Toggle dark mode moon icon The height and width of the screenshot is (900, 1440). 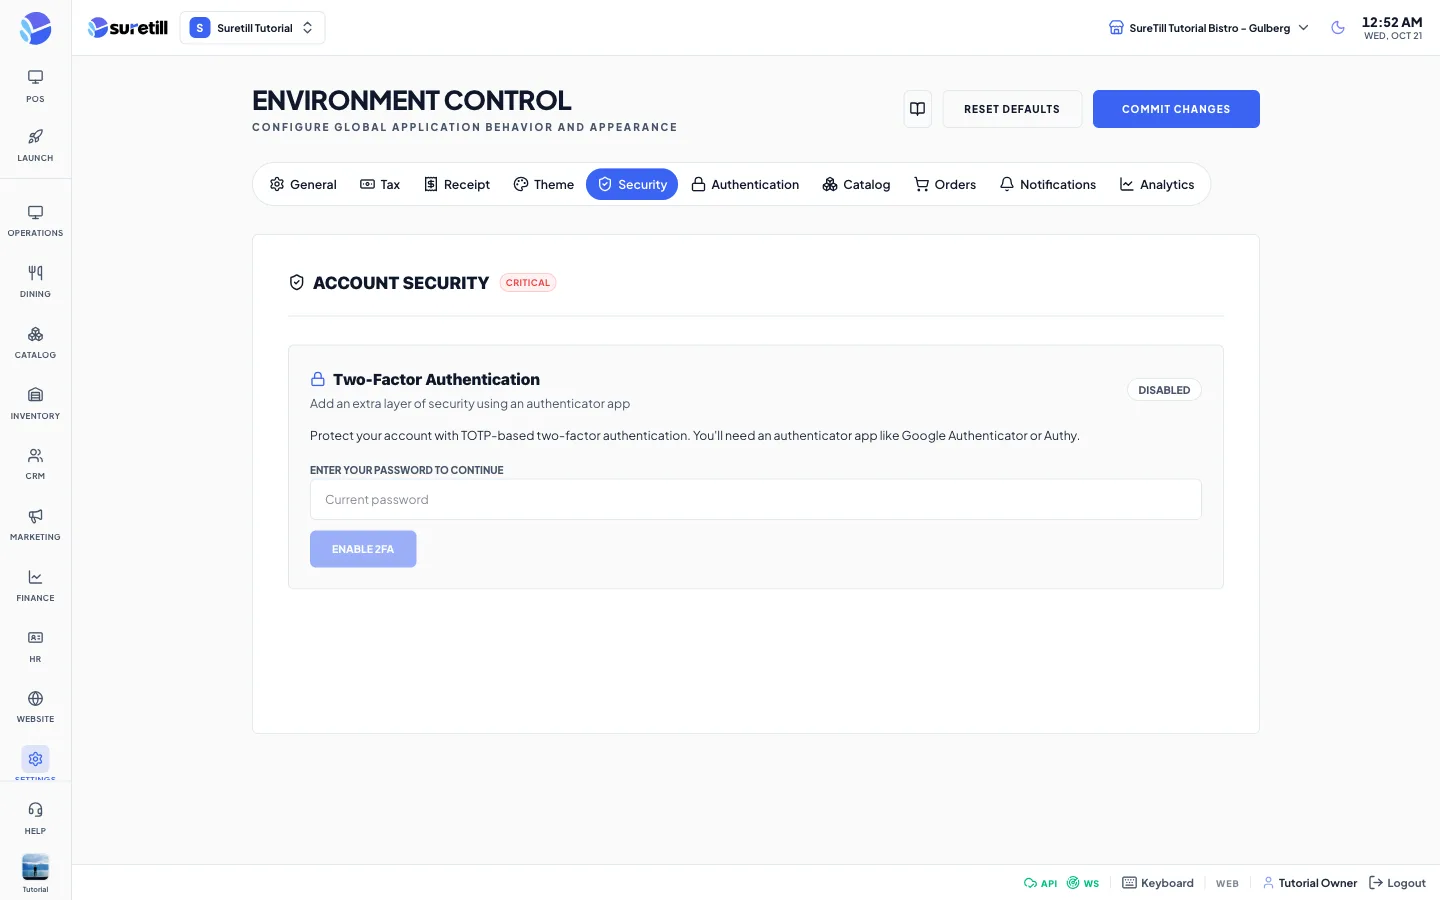coord(1337,28)
